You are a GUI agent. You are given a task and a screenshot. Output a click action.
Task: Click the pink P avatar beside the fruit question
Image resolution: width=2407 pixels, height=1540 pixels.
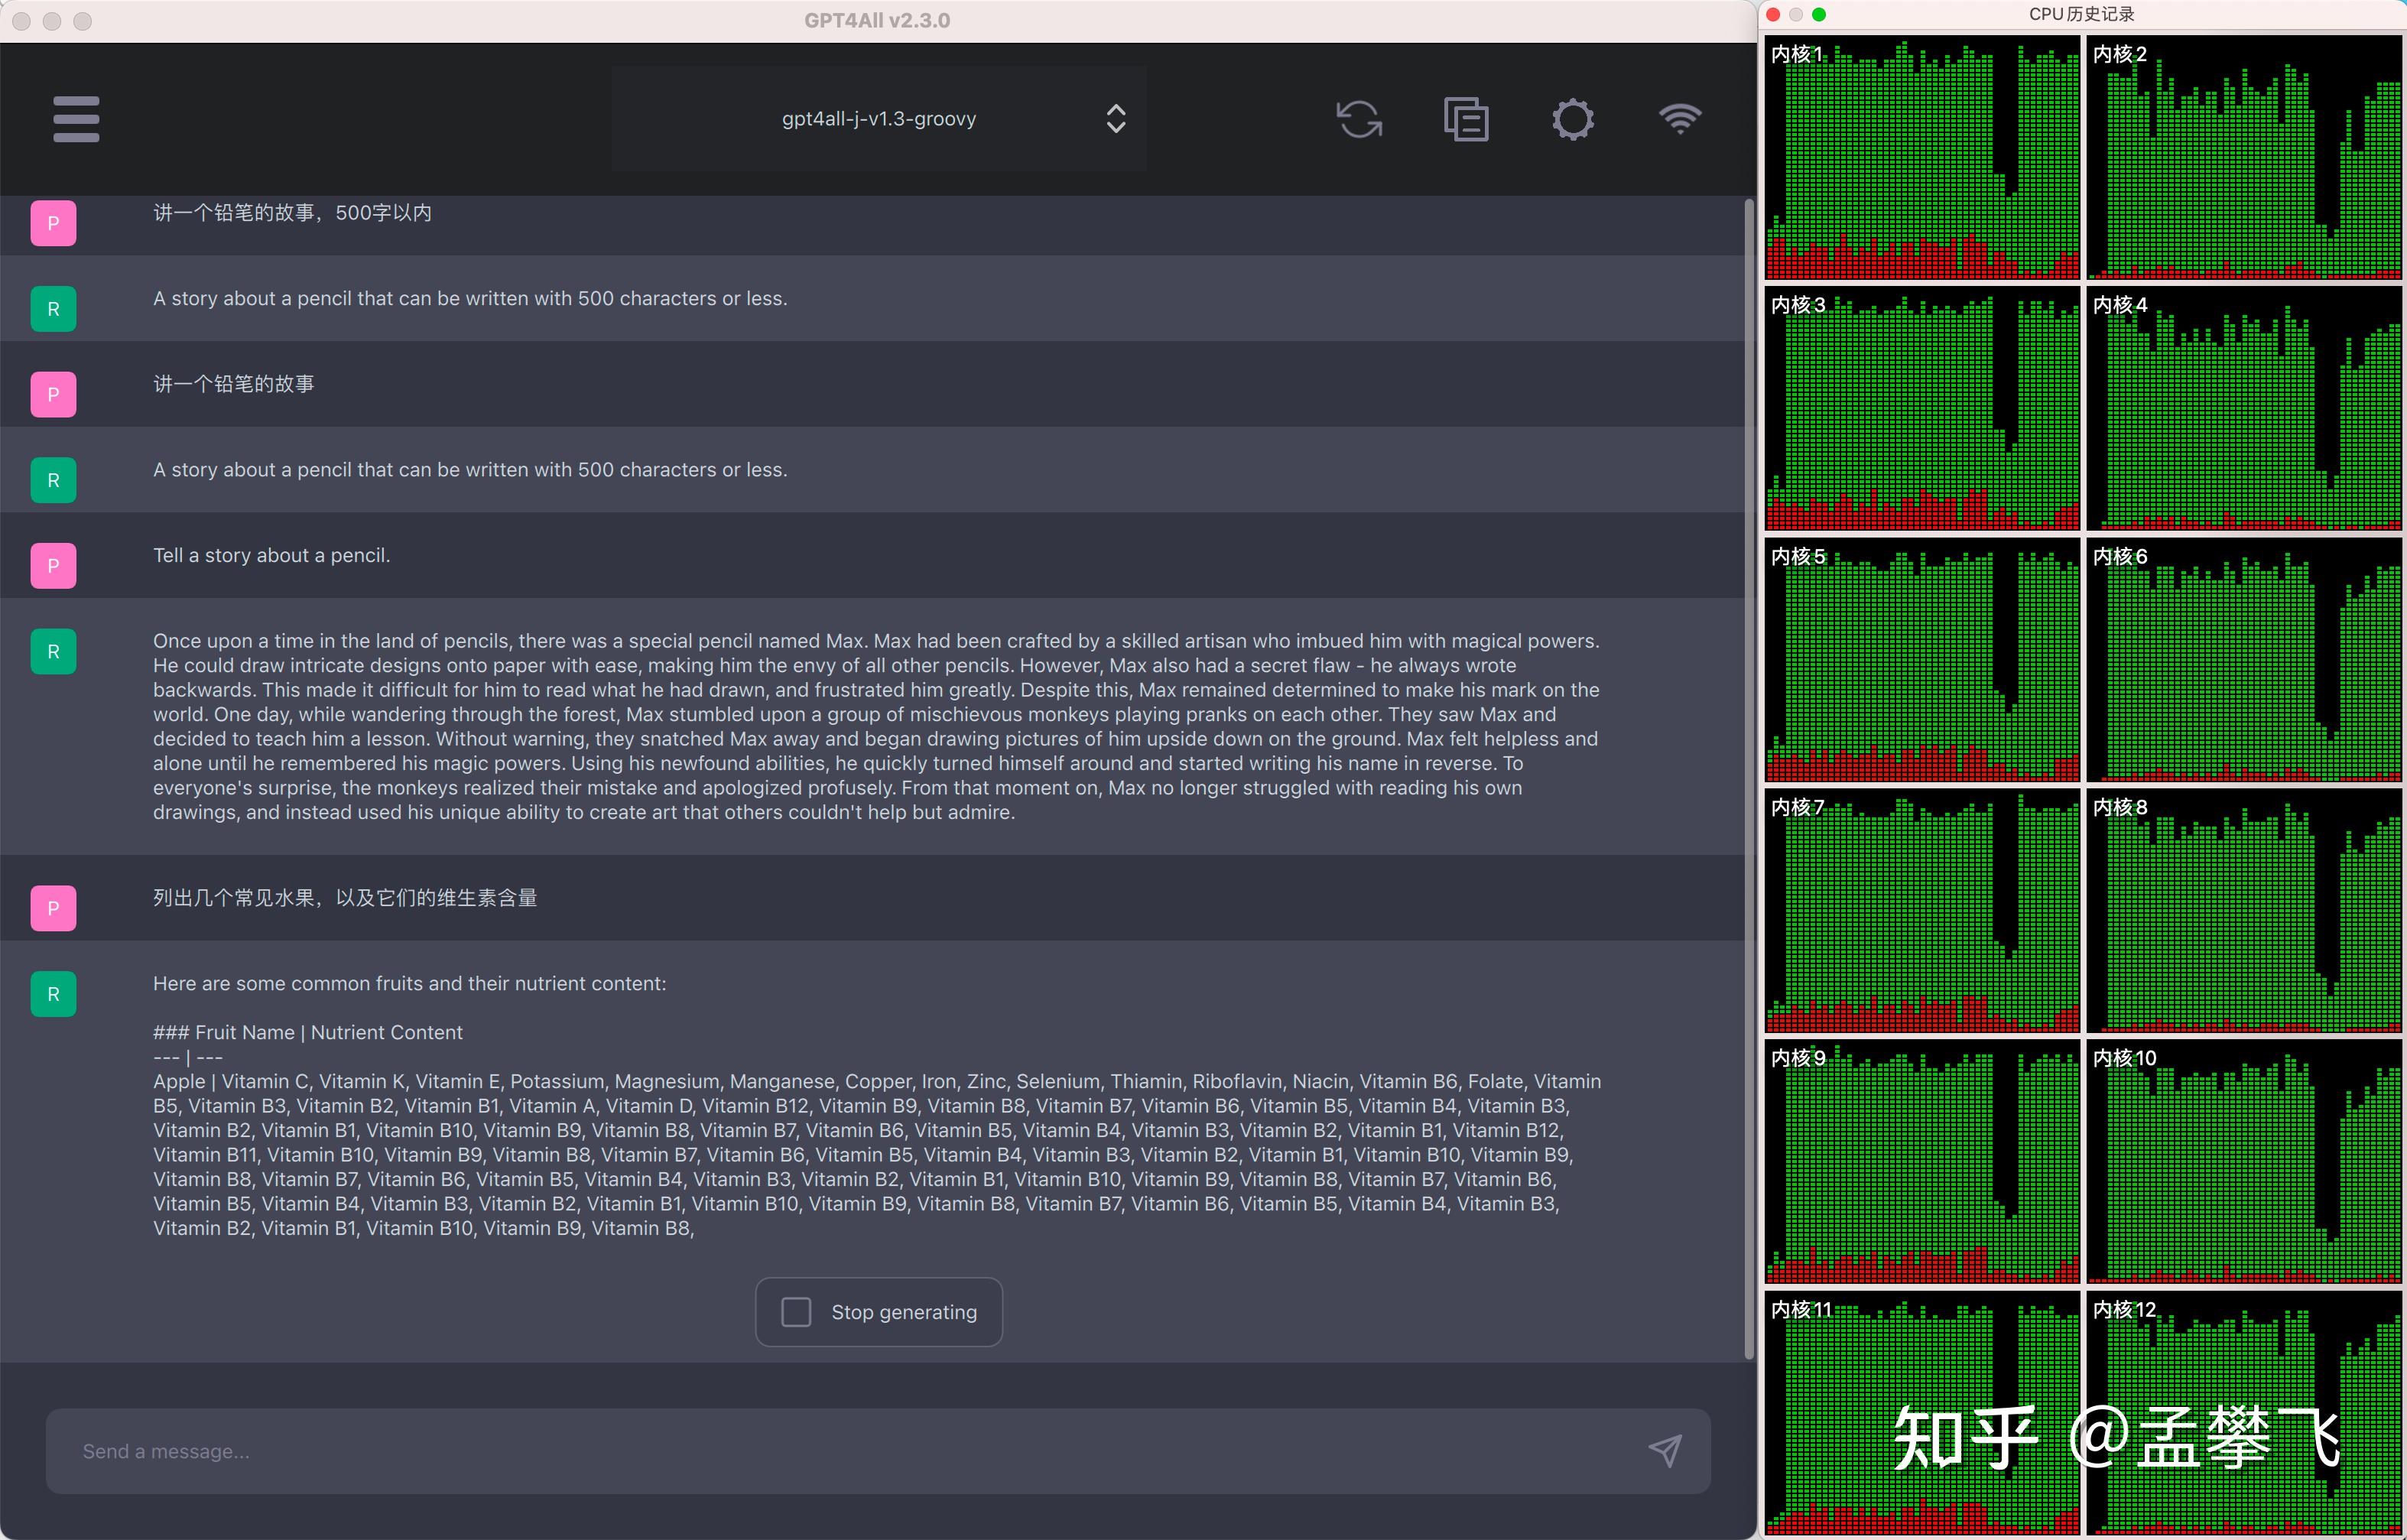54,908
